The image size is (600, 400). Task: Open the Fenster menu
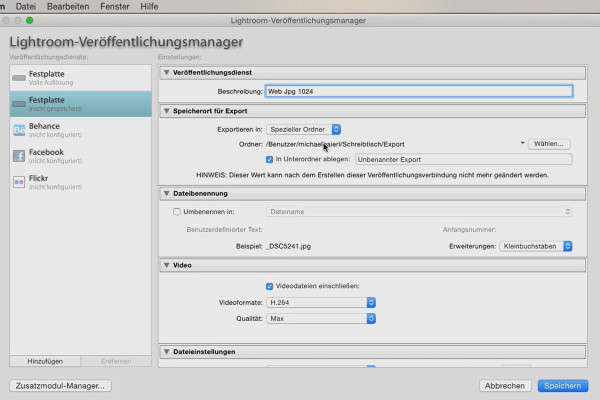(x=115, y=7)
